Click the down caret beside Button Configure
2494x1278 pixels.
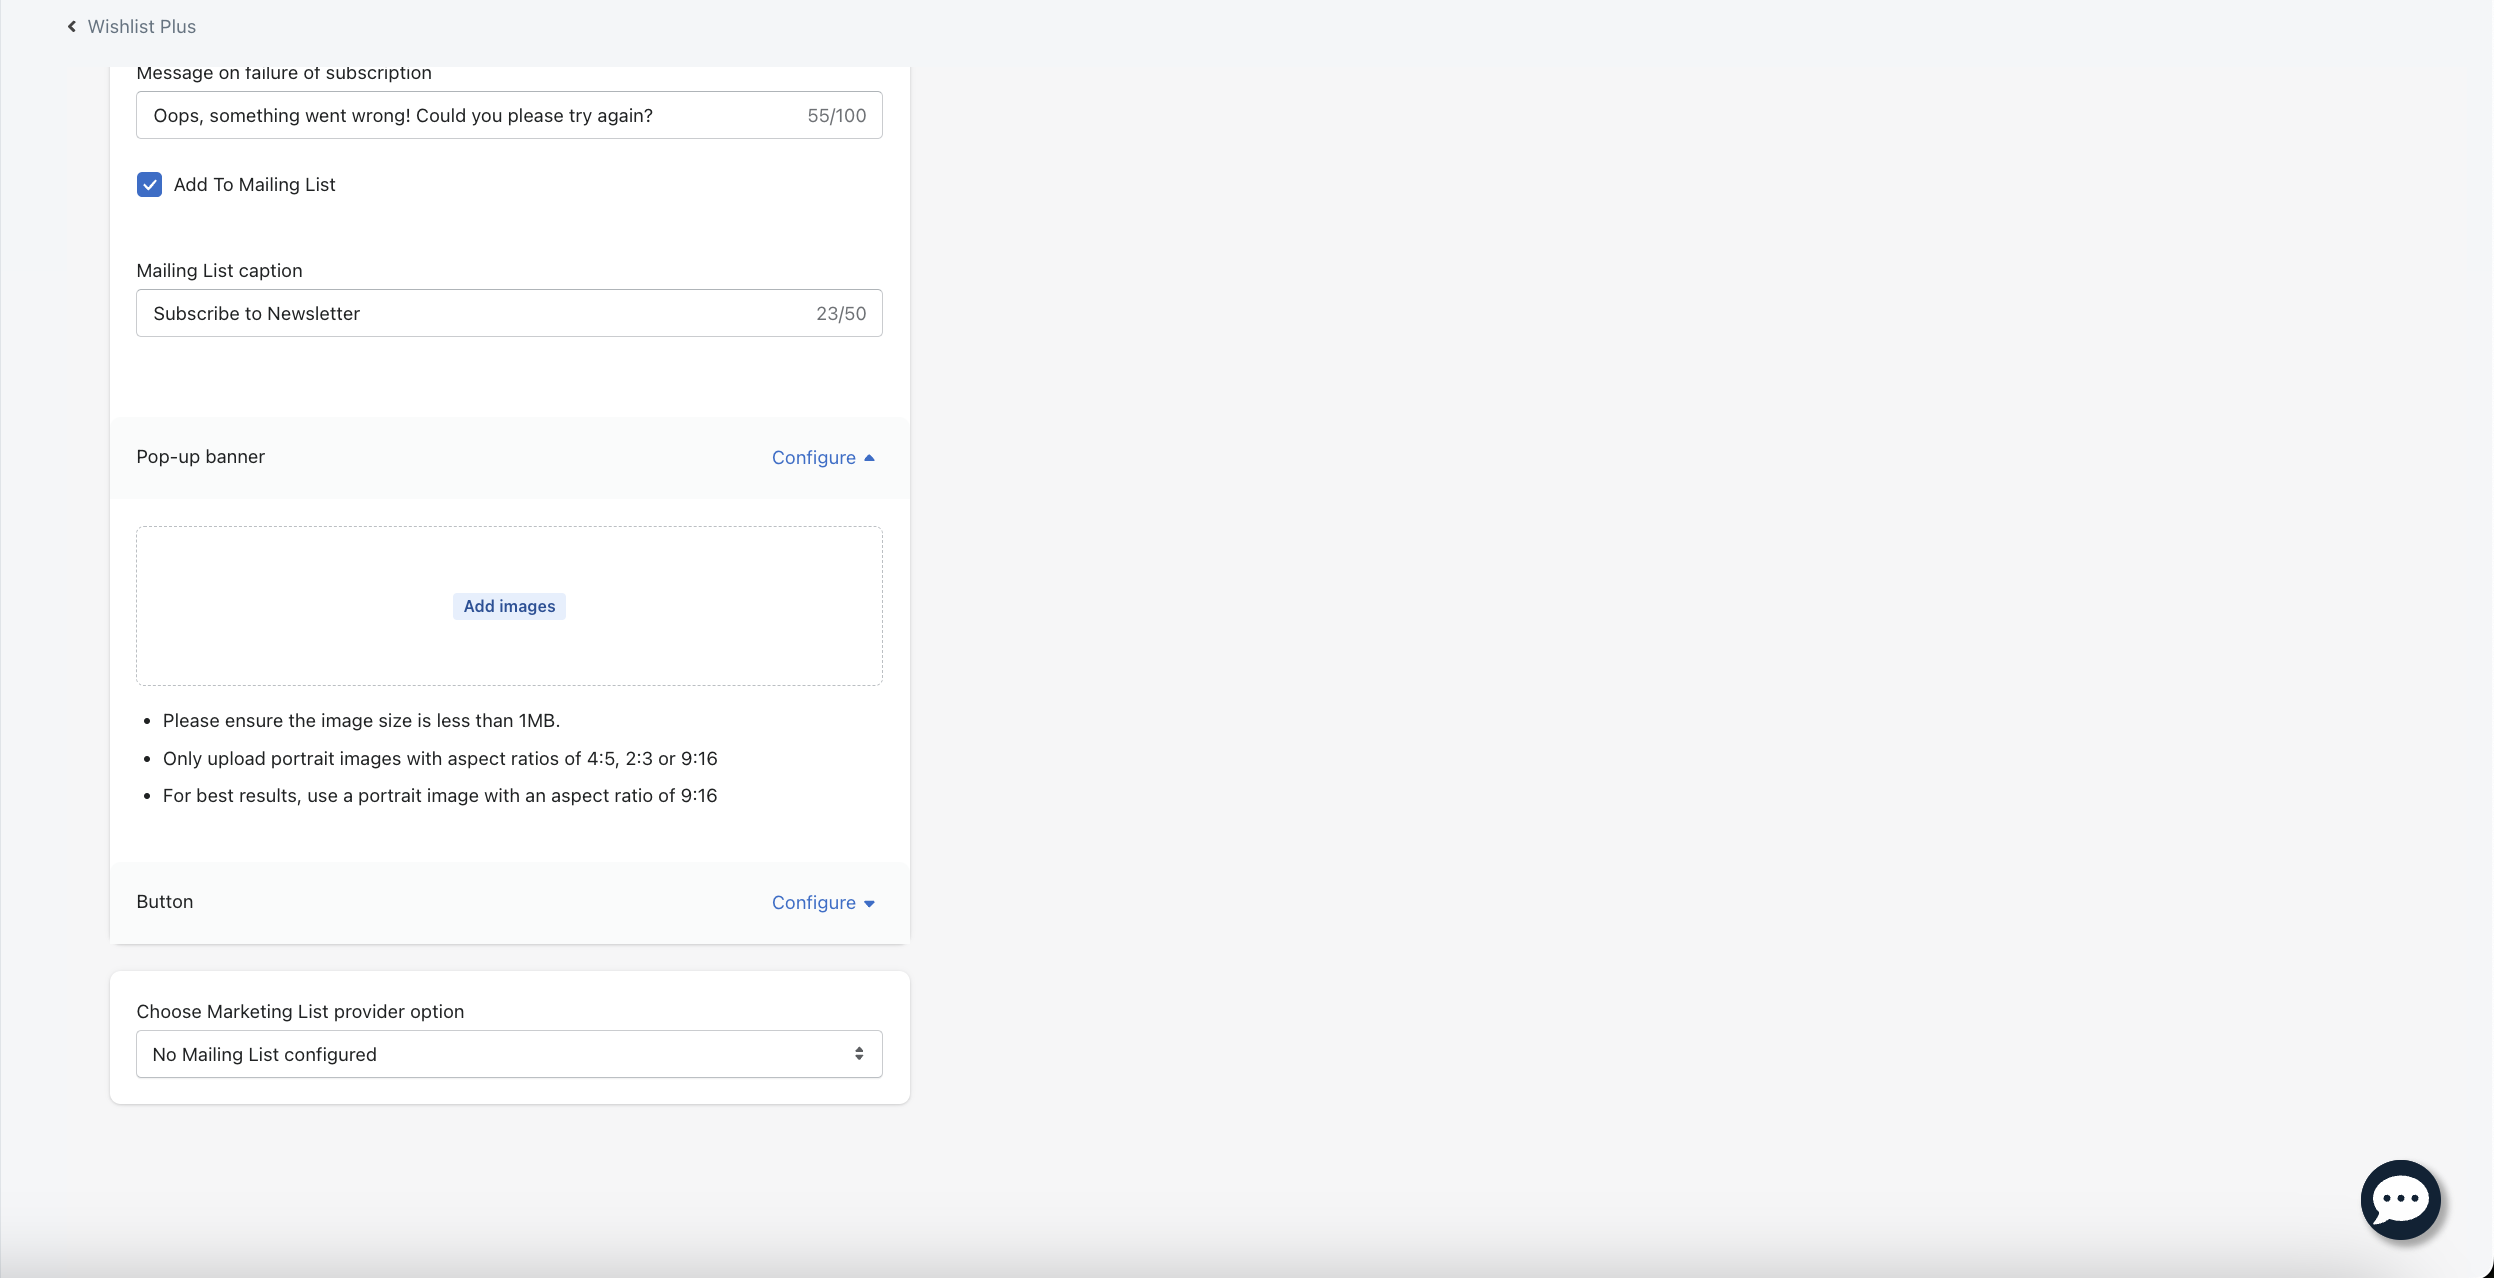(869, 904)
